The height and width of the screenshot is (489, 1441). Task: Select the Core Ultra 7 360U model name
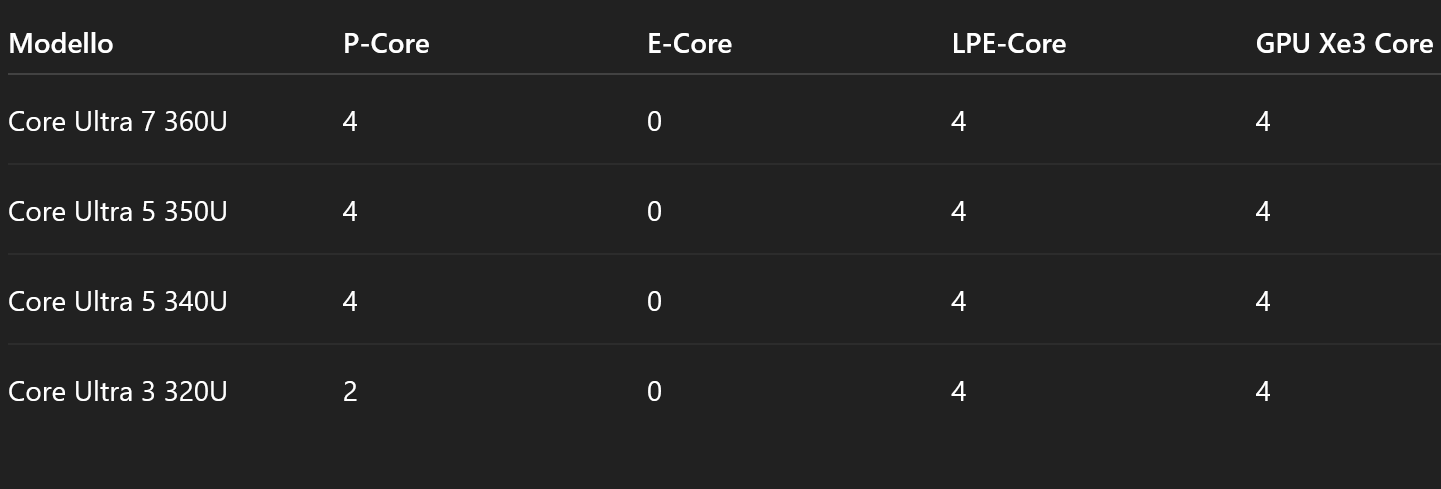118,122
